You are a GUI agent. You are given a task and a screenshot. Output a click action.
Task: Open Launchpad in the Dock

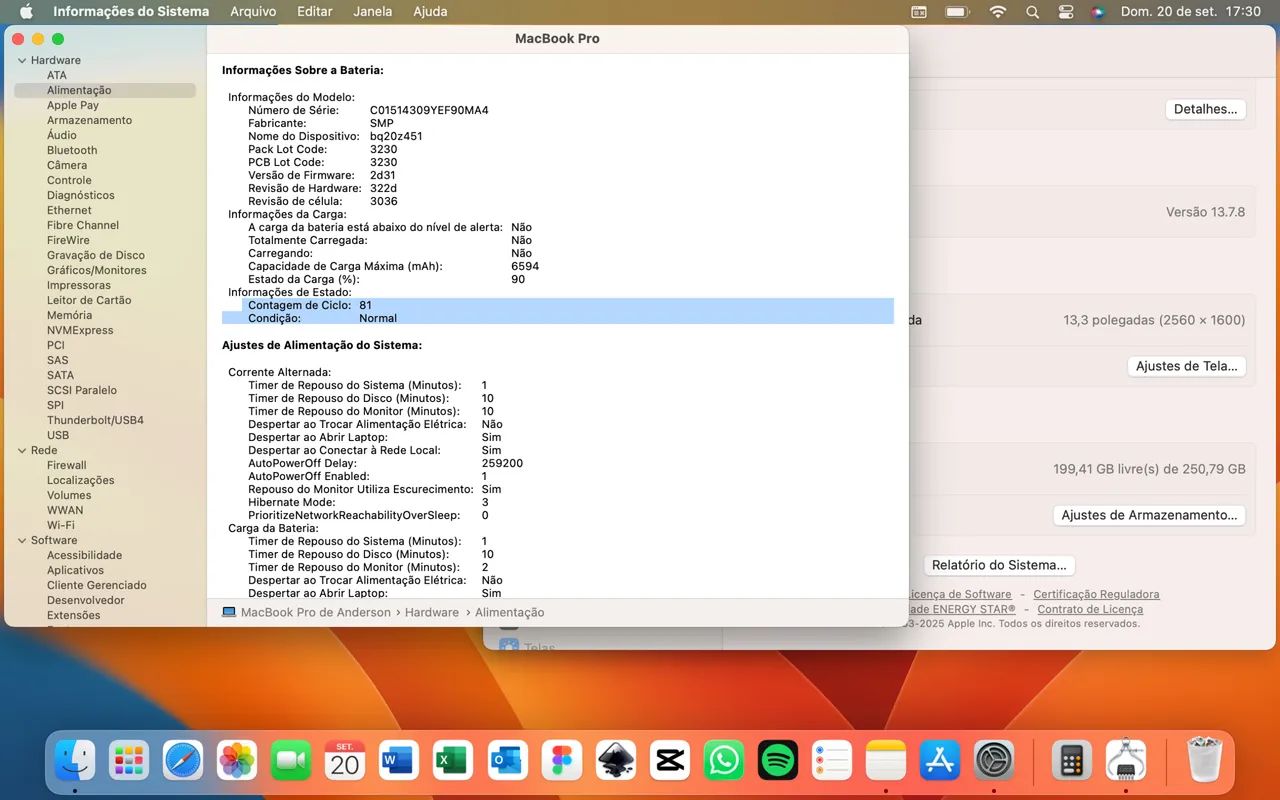coord(129,761)
